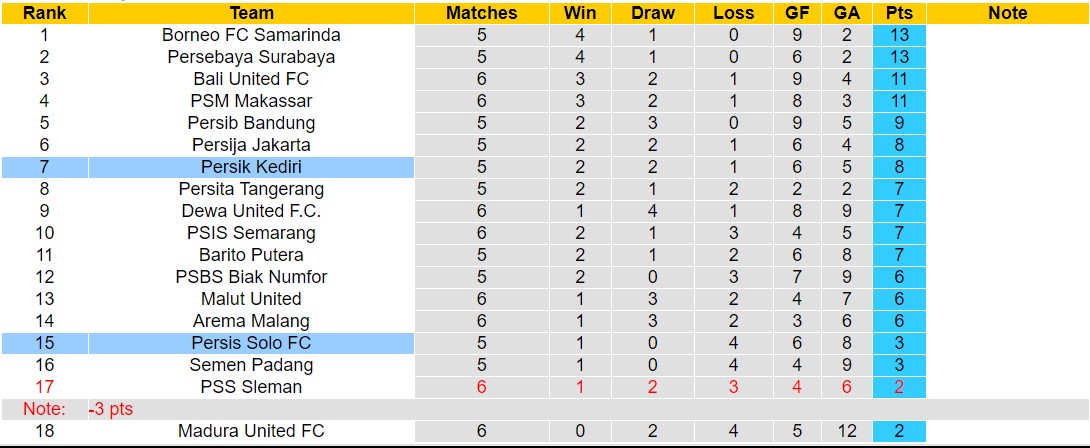1090x448 pixels.
Task: Open the Persebaya Surabaya team link
Action: tap(251, 57)
